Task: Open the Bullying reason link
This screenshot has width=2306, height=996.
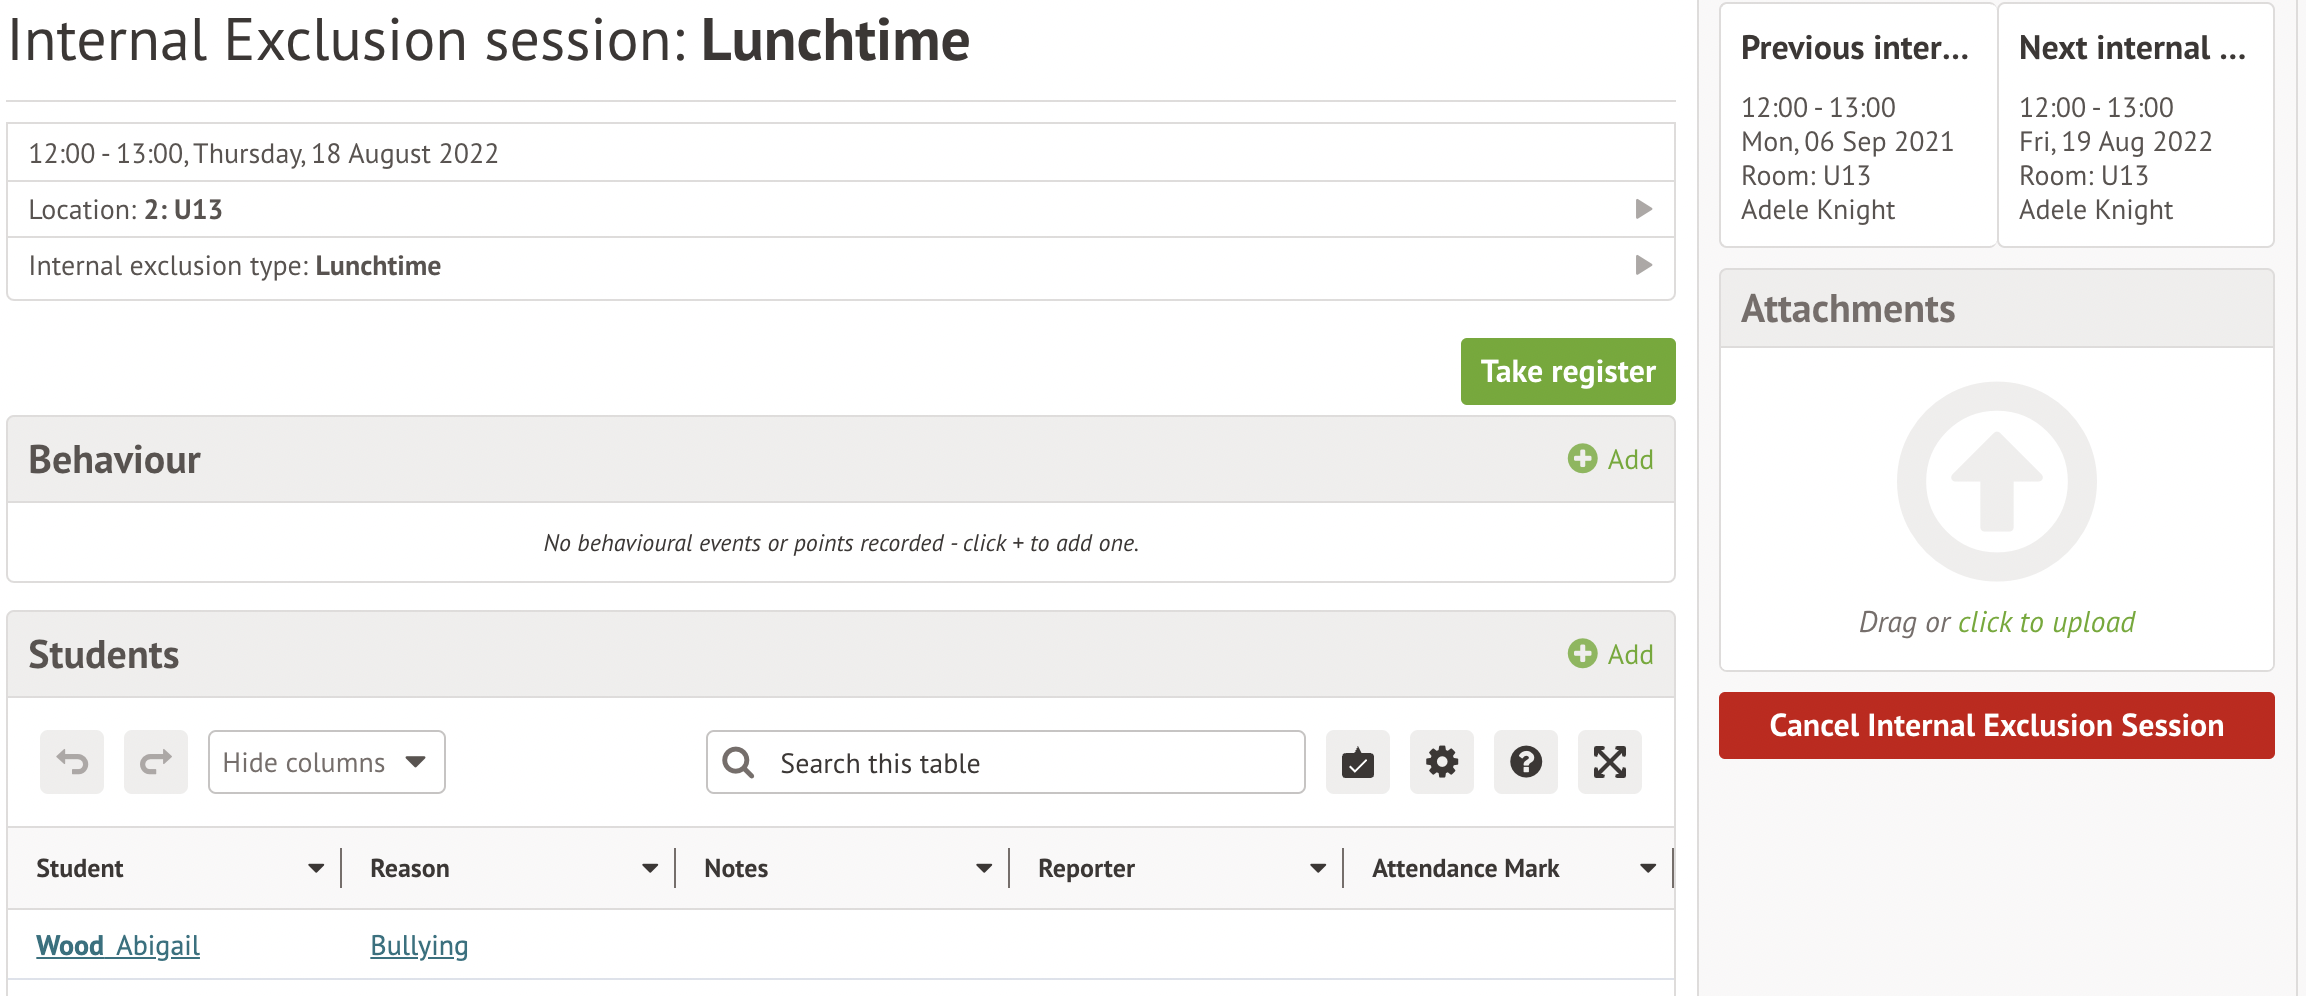Action: pos(419,946)
